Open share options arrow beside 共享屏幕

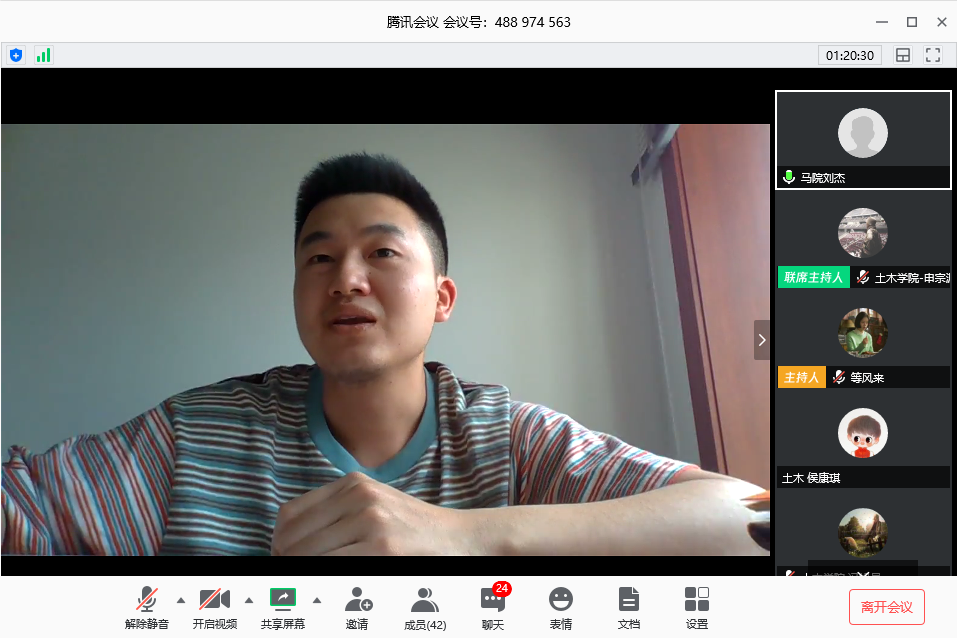click(x=317, y=601)
